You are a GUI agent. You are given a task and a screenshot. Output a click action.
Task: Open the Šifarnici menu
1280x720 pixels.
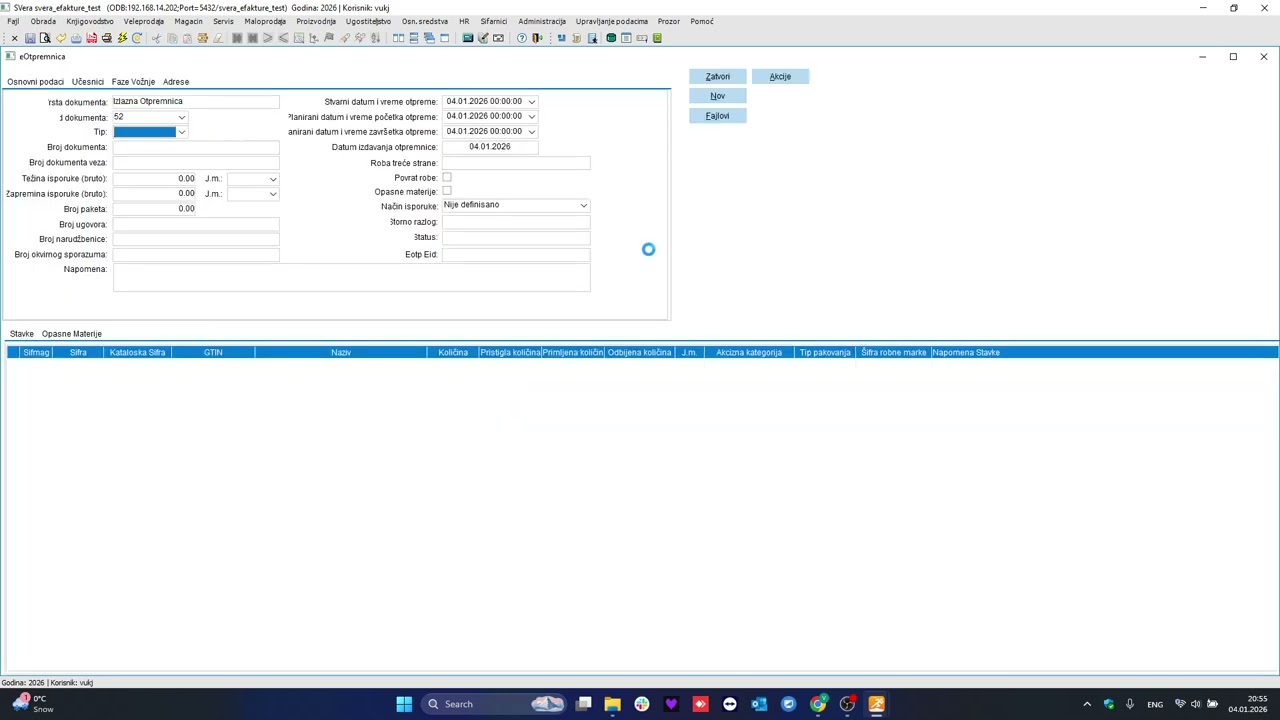point(493,21)
